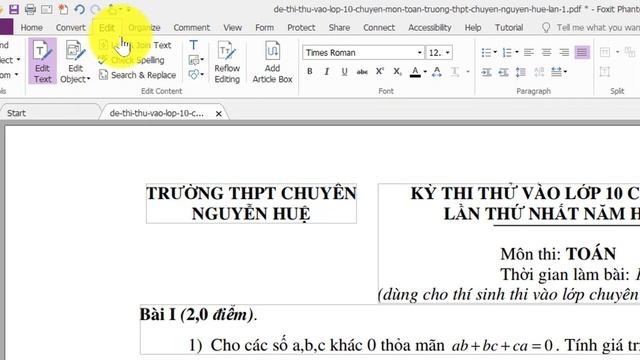Open the Home ribbon tab

point(31,27)
